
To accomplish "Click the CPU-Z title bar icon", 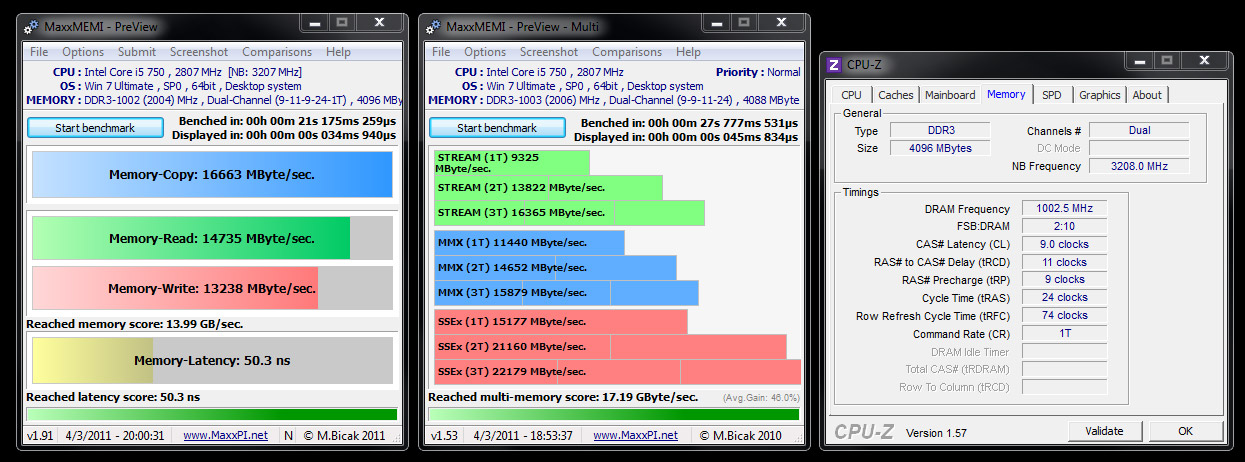I will tap(834, 65).
